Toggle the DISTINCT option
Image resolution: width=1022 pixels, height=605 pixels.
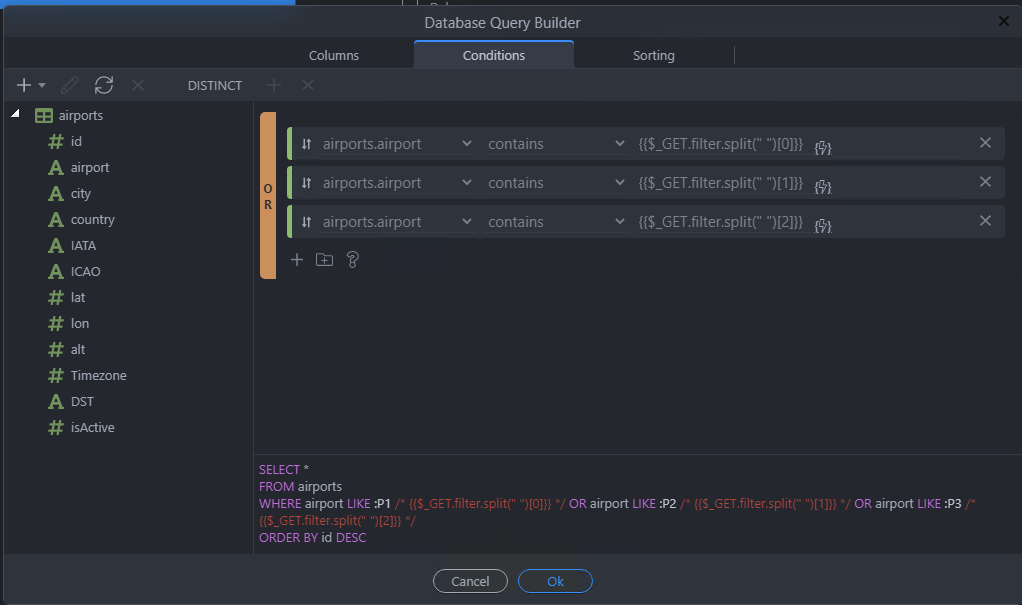click(x=214, y=86)
